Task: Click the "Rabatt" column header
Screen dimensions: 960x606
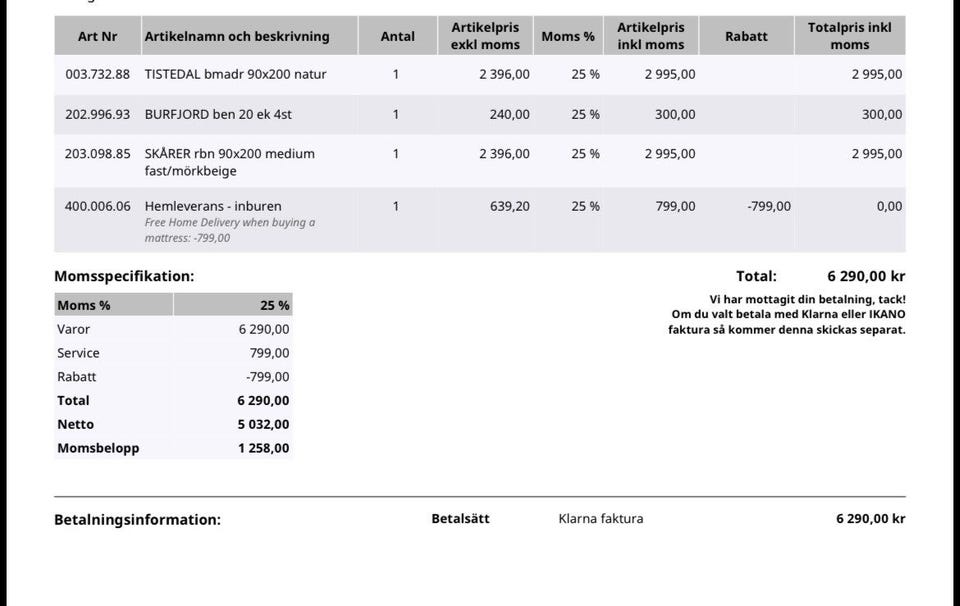Action: point(746,36)
